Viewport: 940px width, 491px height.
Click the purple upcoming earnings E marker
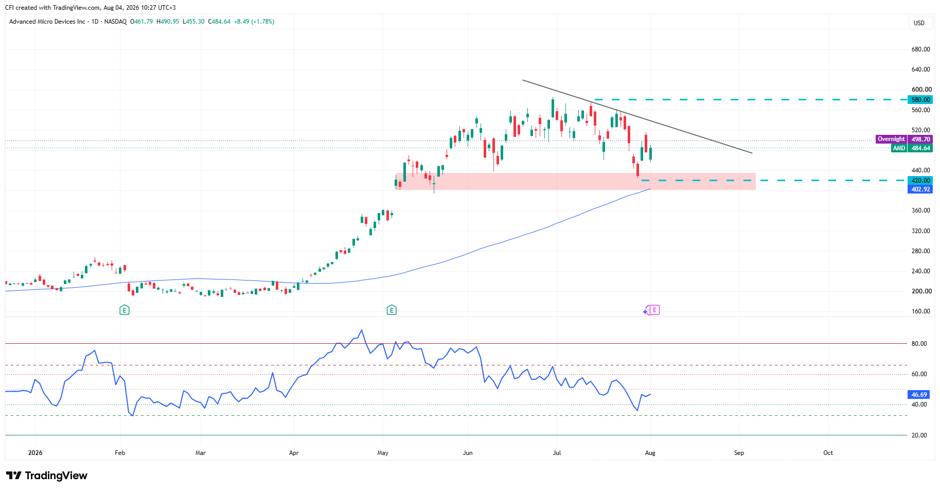654,310
